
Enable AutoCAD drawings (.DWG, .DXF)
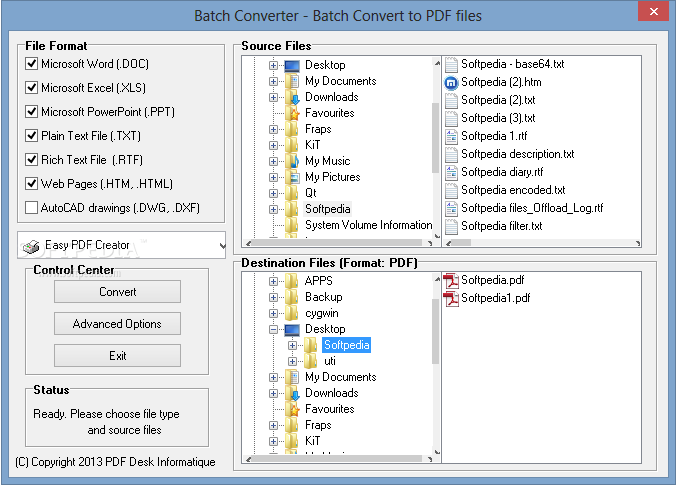[x=31, y=208]
